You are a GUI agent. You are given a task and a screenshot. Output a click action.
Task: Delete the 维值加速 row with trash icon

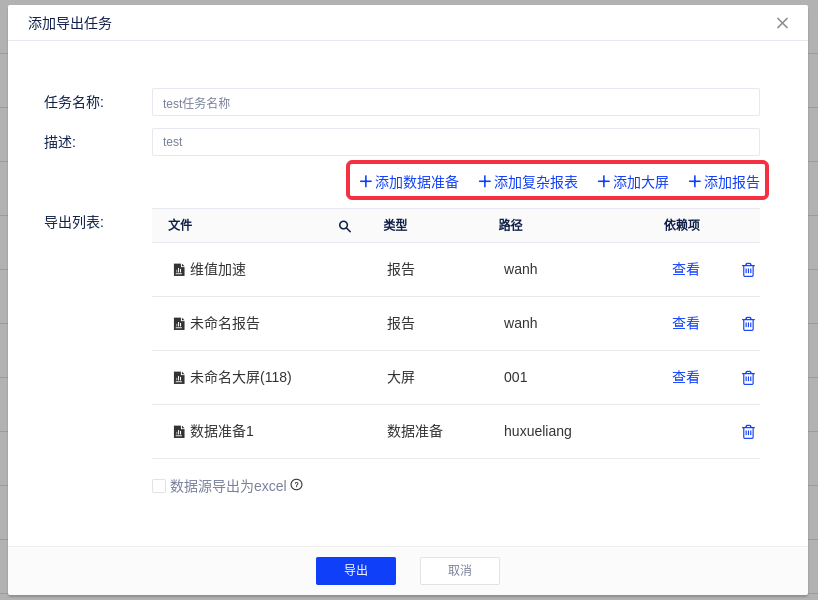coord(748,270)
